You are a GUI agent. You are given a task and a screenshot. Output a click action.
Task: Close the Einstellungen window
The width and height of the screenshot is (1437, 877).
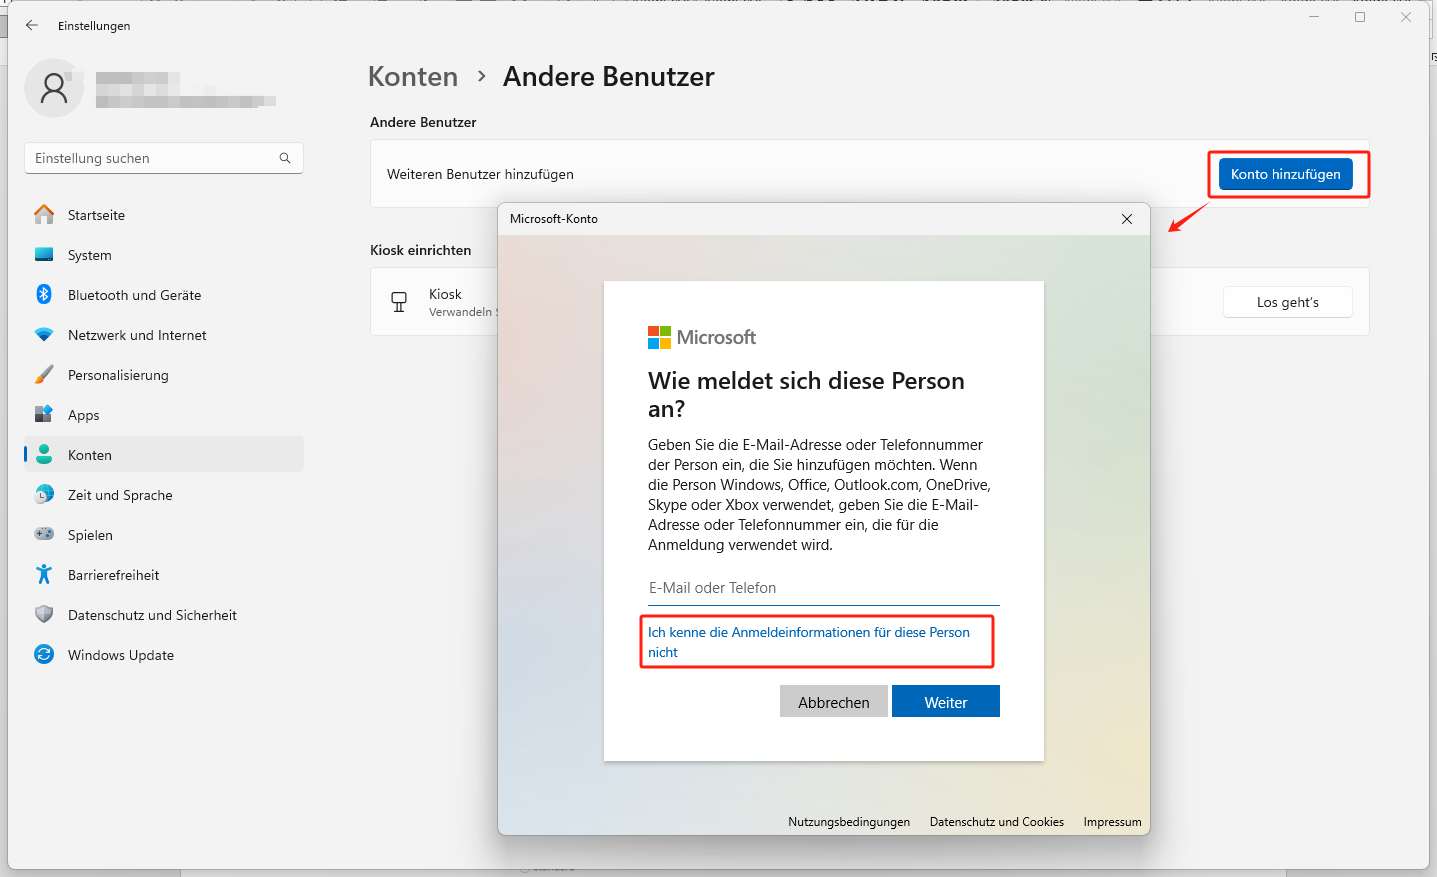coord(1406,17)
